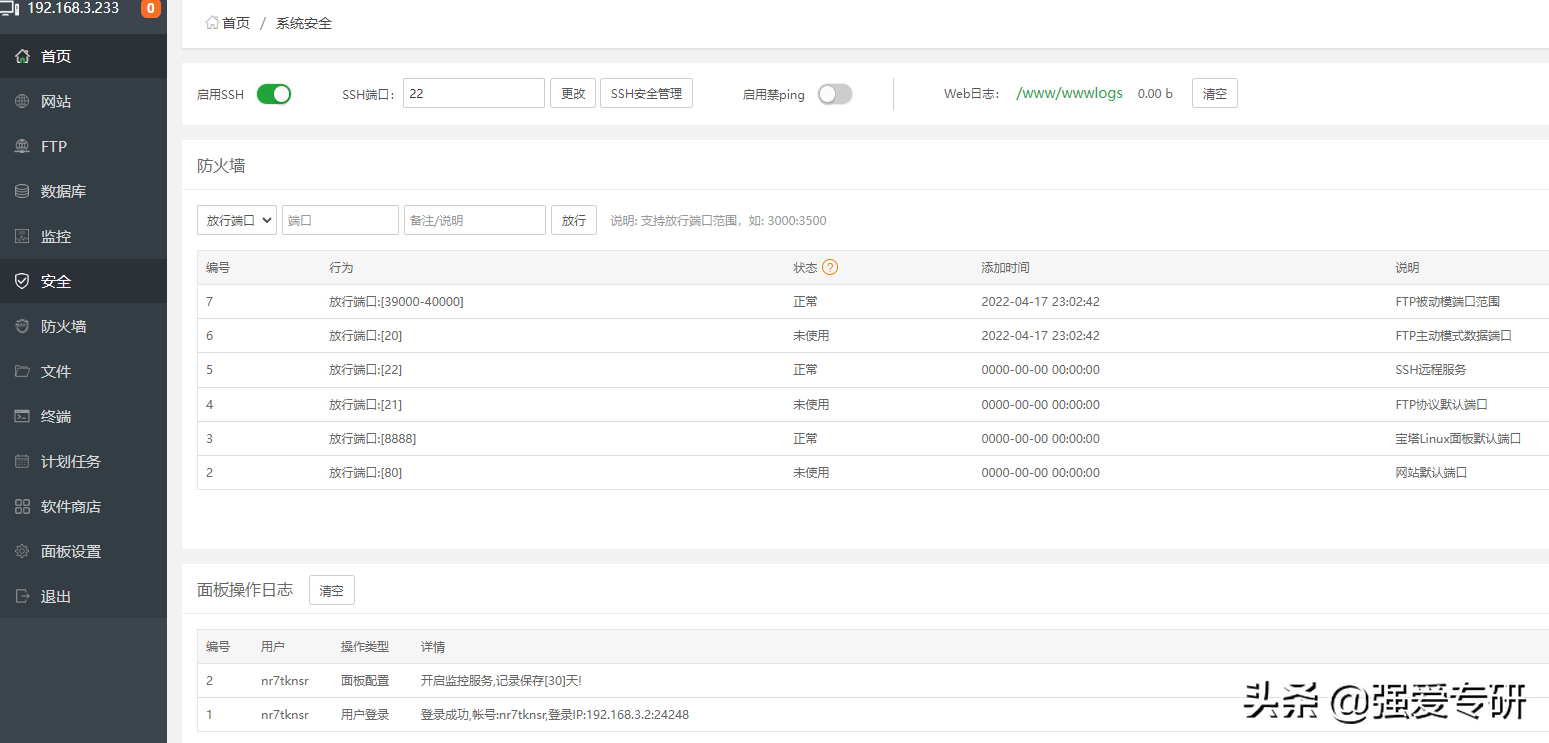1549x743 pixels.
Task: Click the 端口 input field
Action: 340,220
